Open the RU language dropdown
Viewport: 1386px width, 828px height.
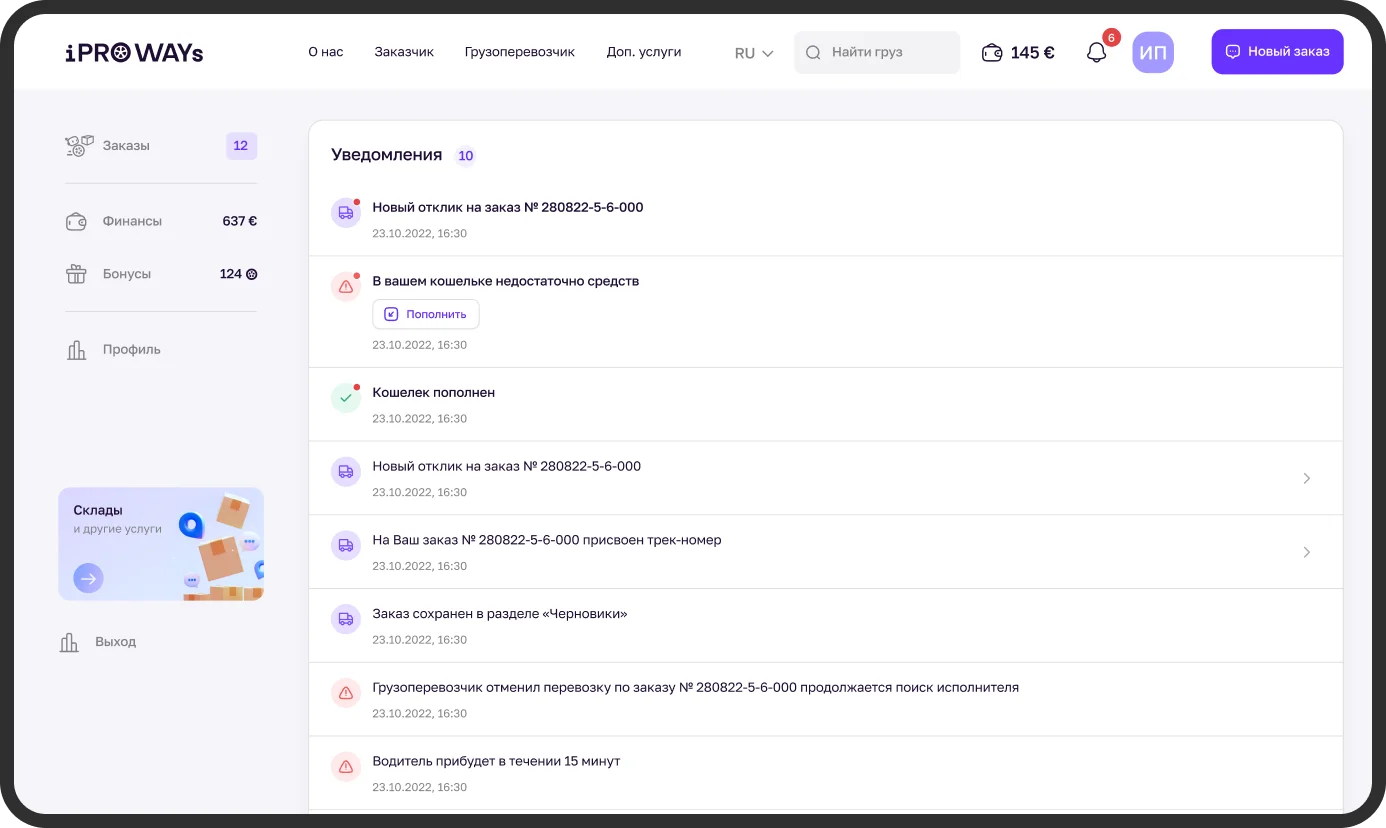click(x=754, y=53)
